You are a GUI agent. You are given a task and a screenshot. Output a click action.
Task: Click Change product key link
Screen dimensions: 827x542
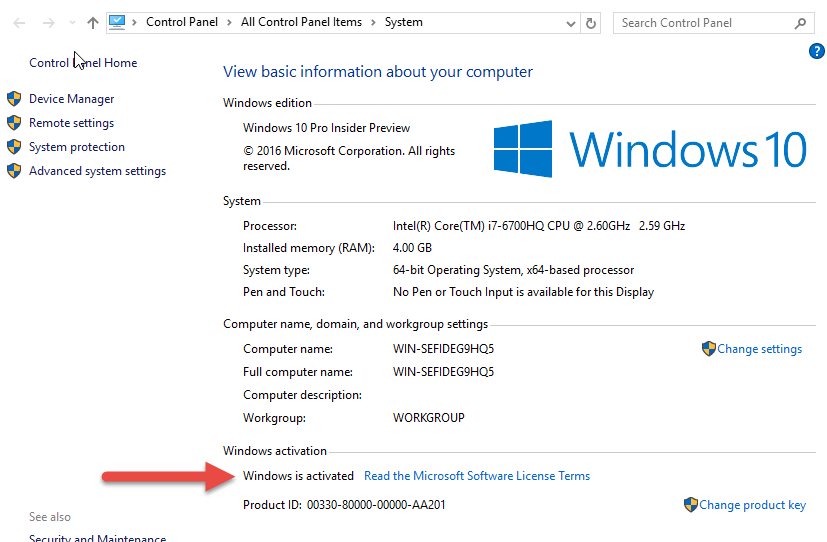pyautogui.click(x=753, y=505)
